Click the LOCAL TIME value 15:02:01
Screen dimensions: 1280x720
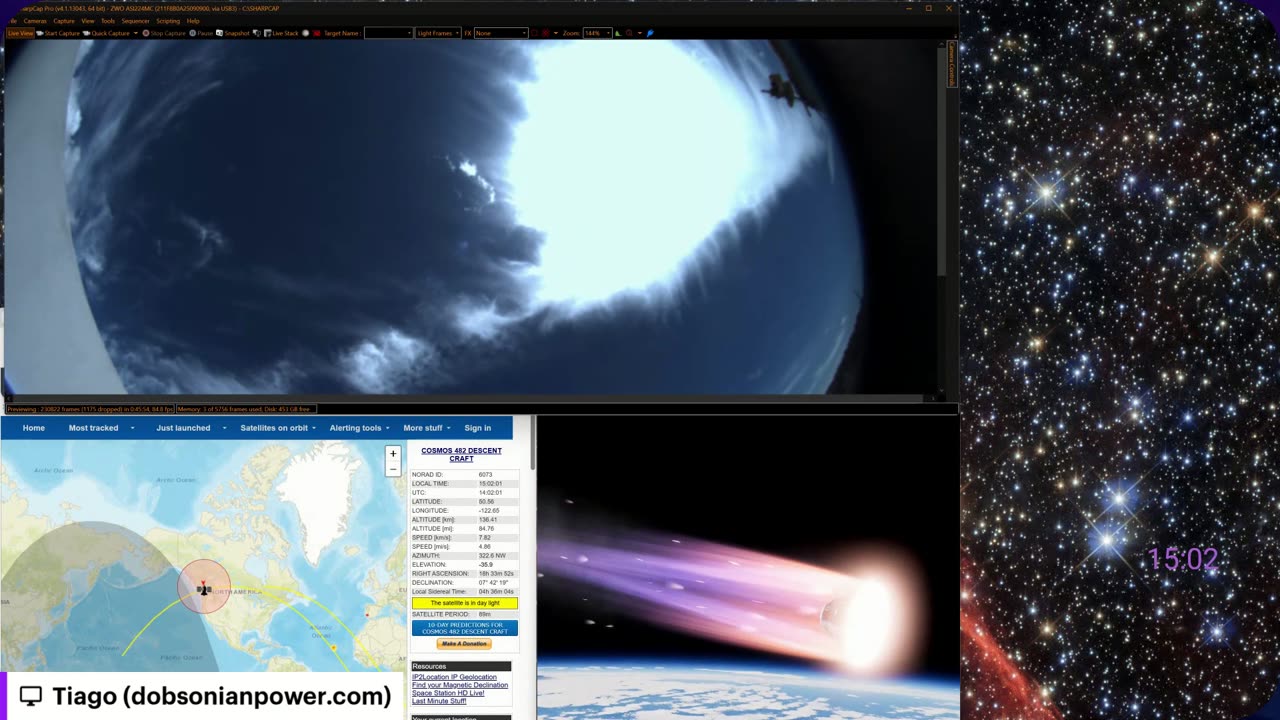pyautogui.click(x=490, y=484)
